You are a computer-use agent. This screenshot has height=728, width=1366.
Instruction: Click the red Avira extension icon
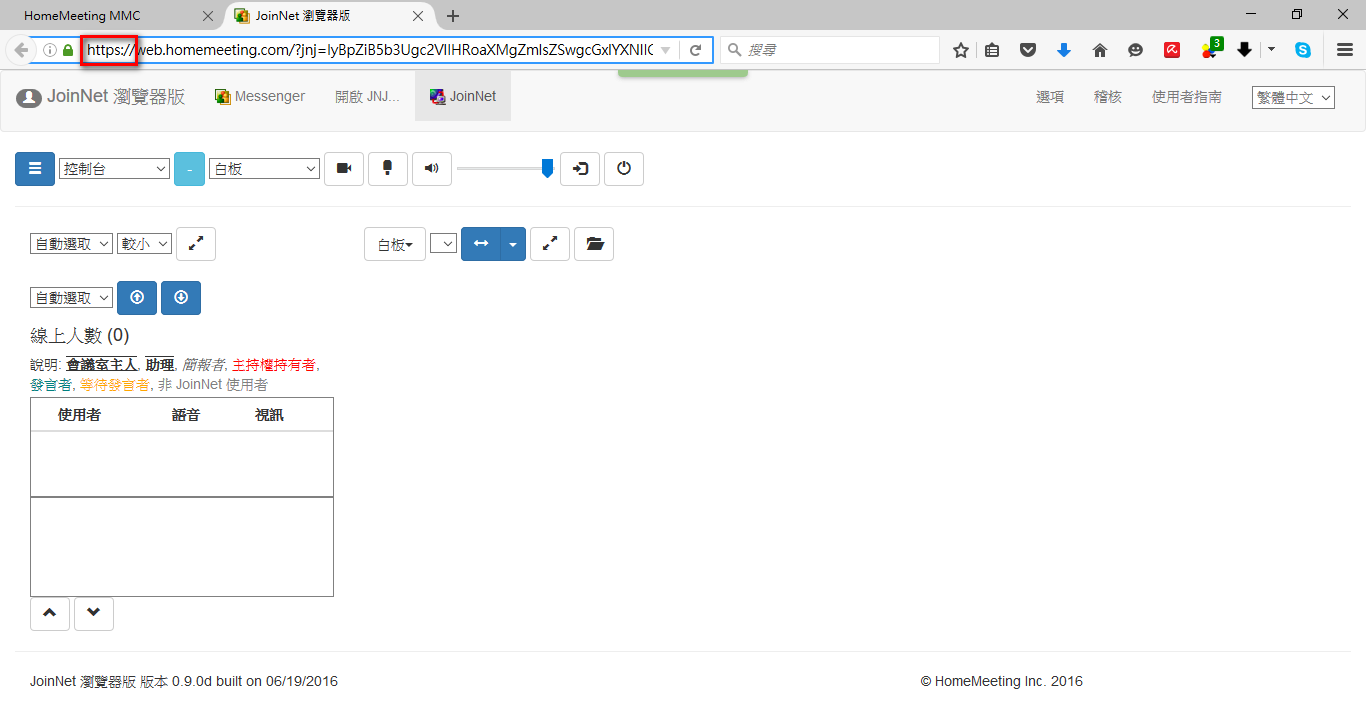coord(1172,50)
